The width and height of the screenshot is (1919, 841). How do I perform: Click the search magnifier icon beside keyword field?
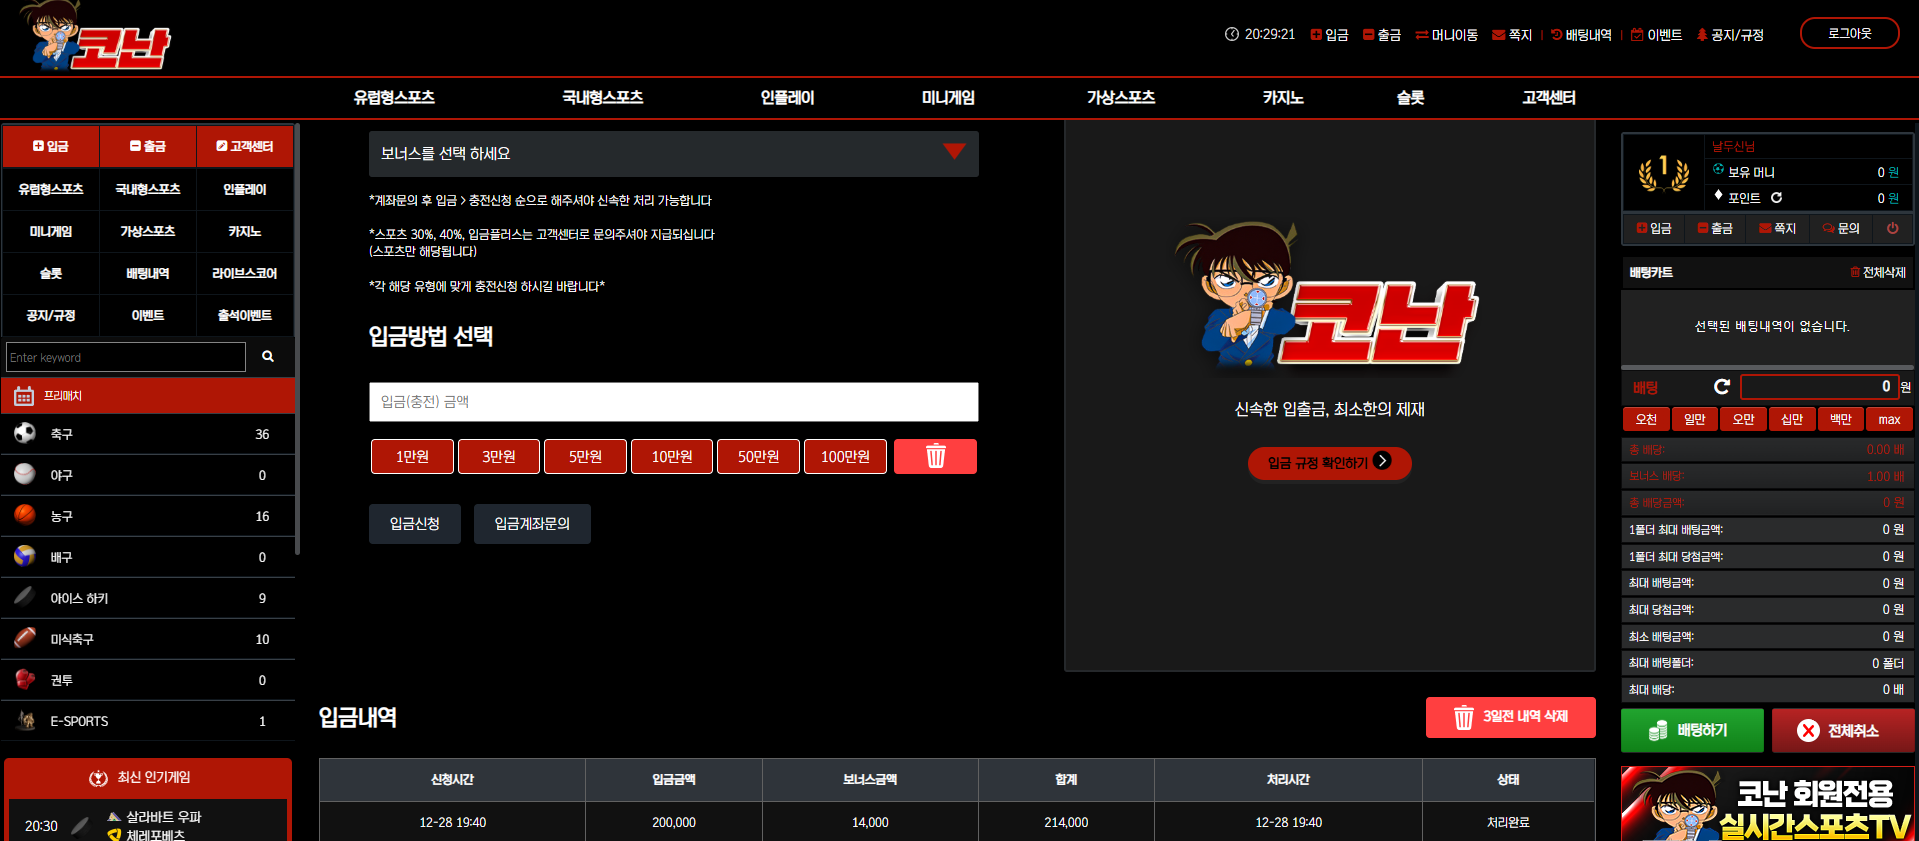268,357
